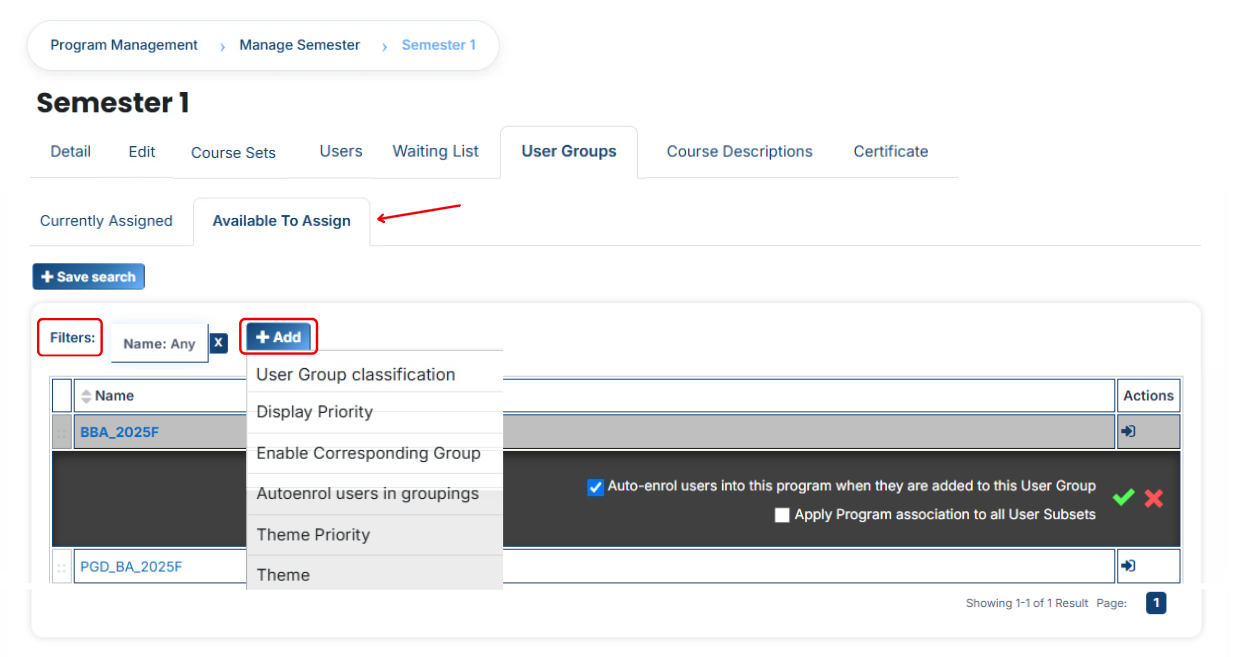Click the Semester 1 page heading
This screenshot has height=657, width=1234.
(x=113, y=103)
